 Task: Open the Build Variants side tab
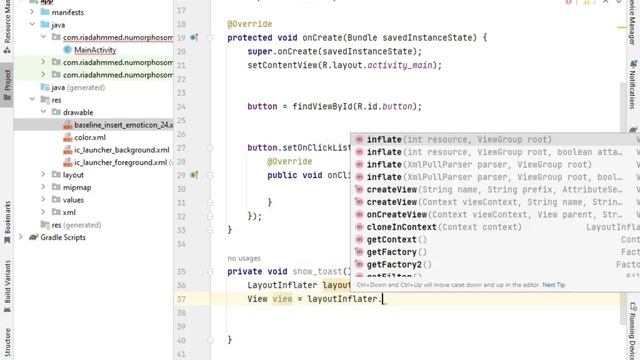(7, 287)
